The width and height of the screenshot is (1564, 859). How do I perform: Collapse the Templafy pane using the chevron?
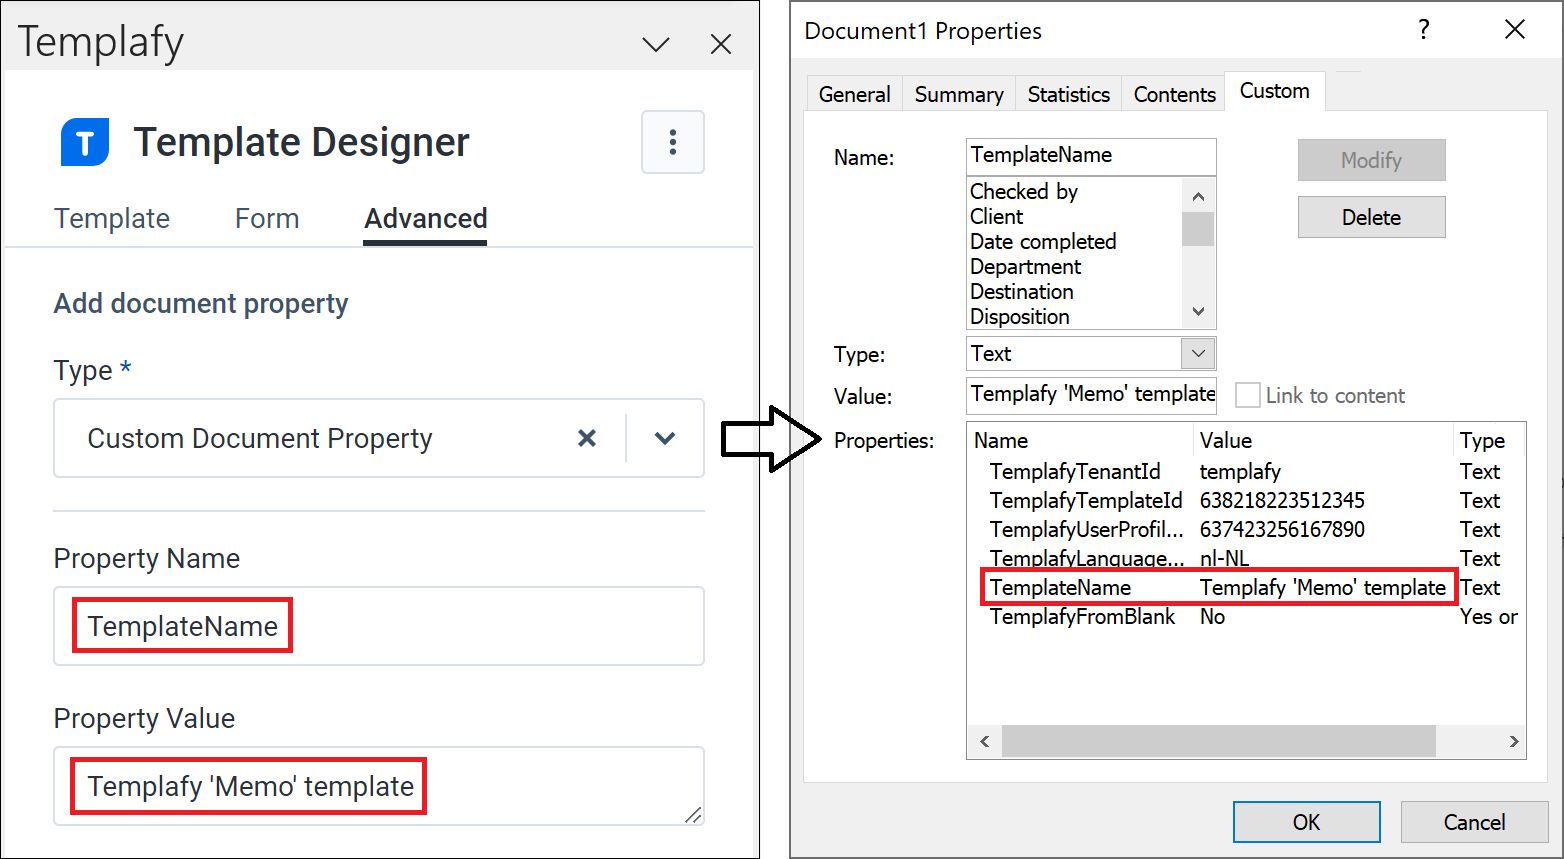pyautogui.click(x=655, y=43)
